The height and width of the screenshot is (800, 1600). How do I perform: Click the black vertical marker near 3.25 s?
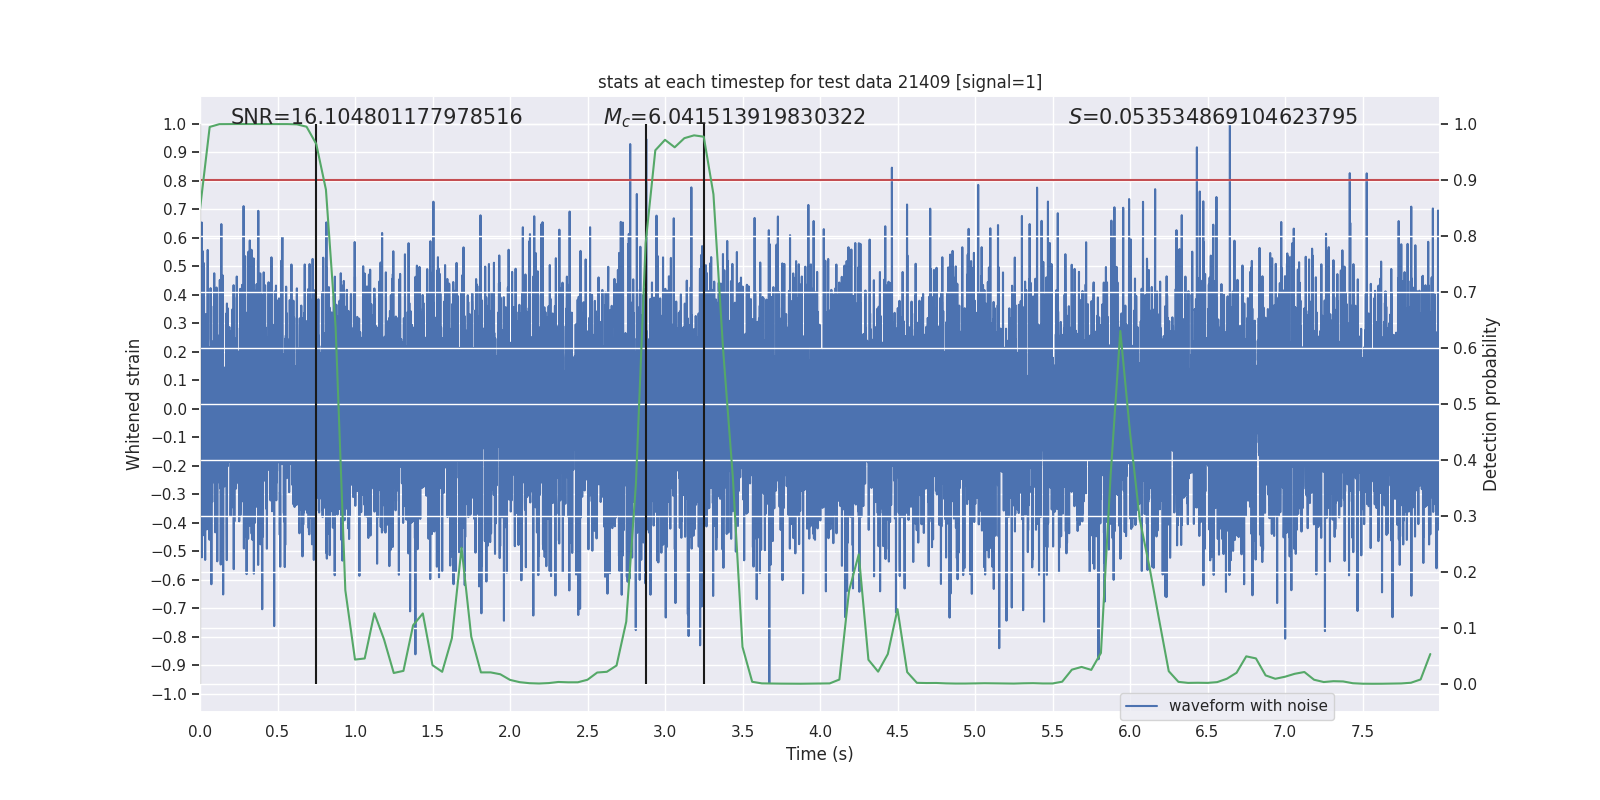pos(704,404)
